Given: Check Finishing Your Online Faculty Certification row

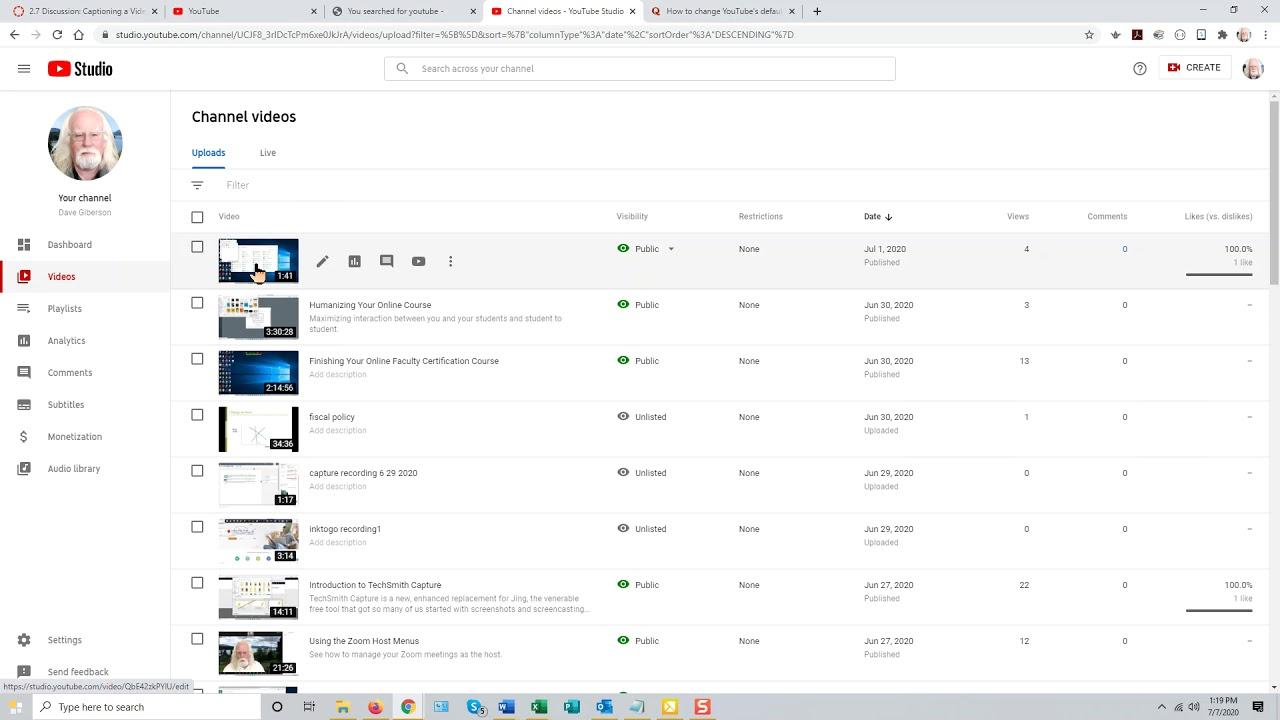Looking at the screenshot, I should tap(197, 359).
